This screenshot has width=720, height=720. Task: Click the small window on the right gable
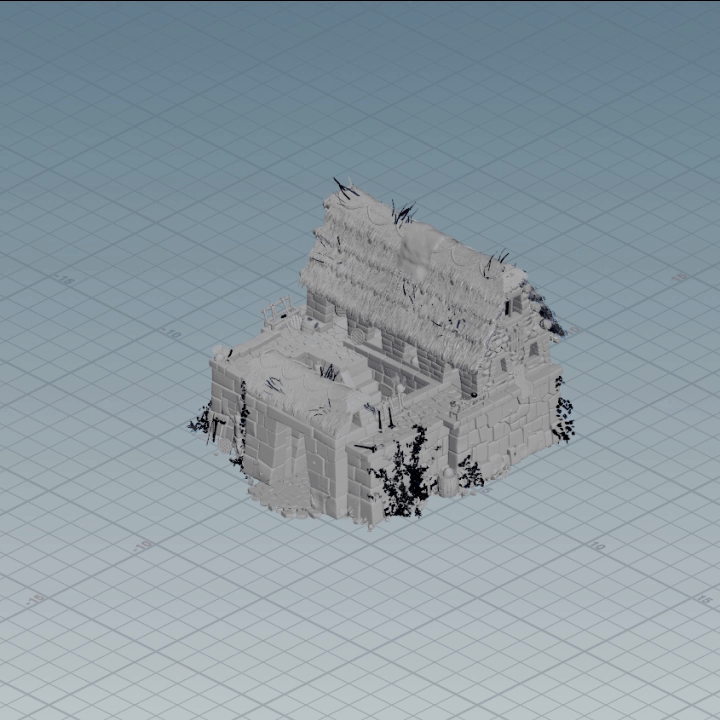coord(533,350)
